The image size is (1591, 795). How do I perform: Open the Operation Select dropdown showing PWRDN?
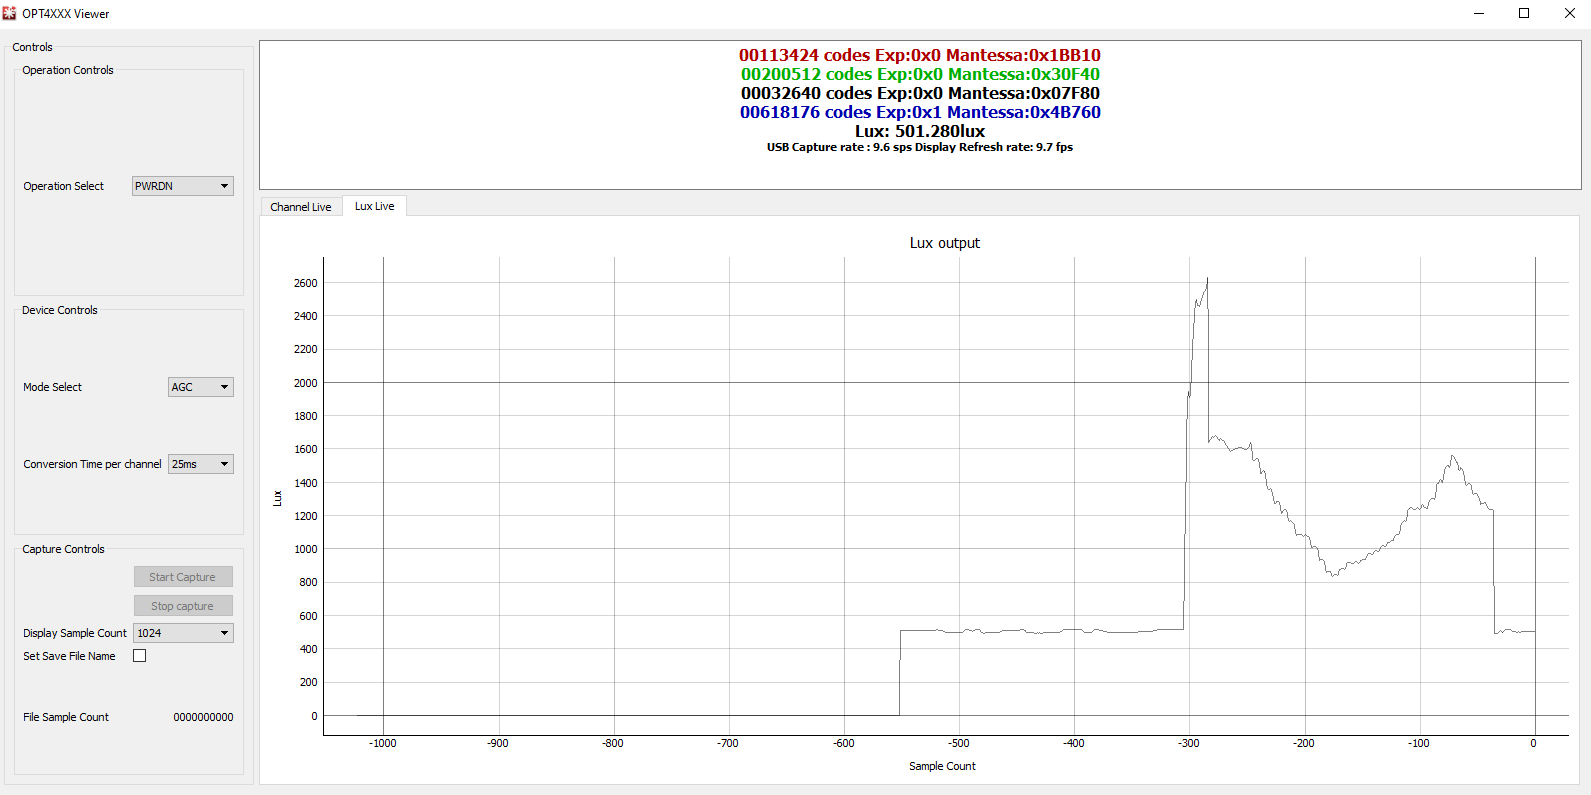pyautogui.click(x=183, y=186)
